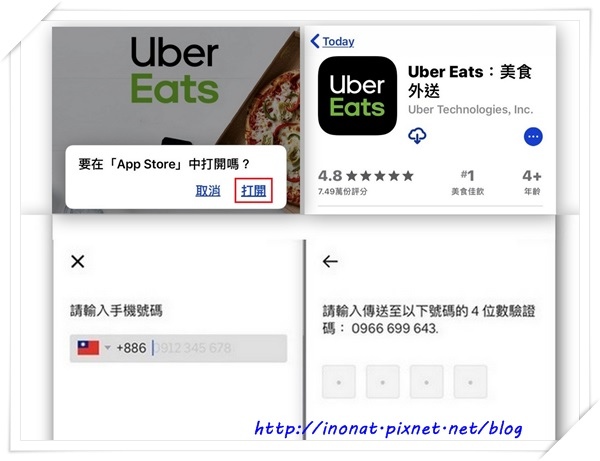The image size is (600, 461).
Task: Tap the 4.8 star rating
Action: click(365, 182)
